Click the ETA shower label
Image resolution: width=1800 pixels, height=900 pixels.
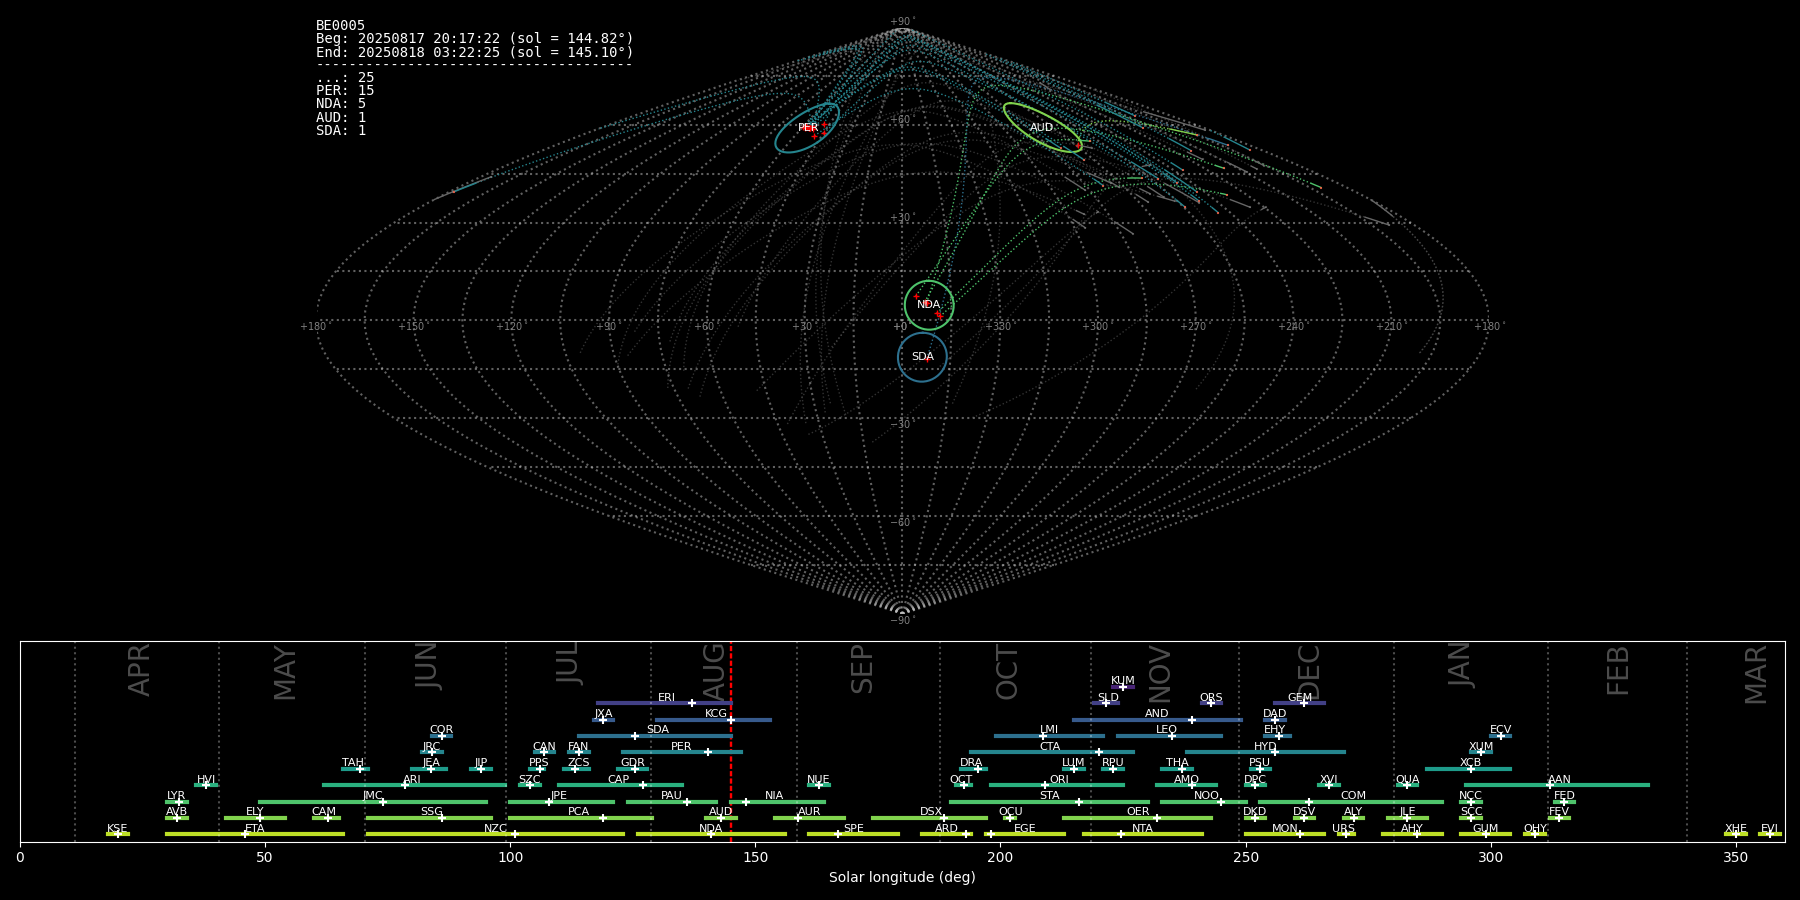point(255,829)
